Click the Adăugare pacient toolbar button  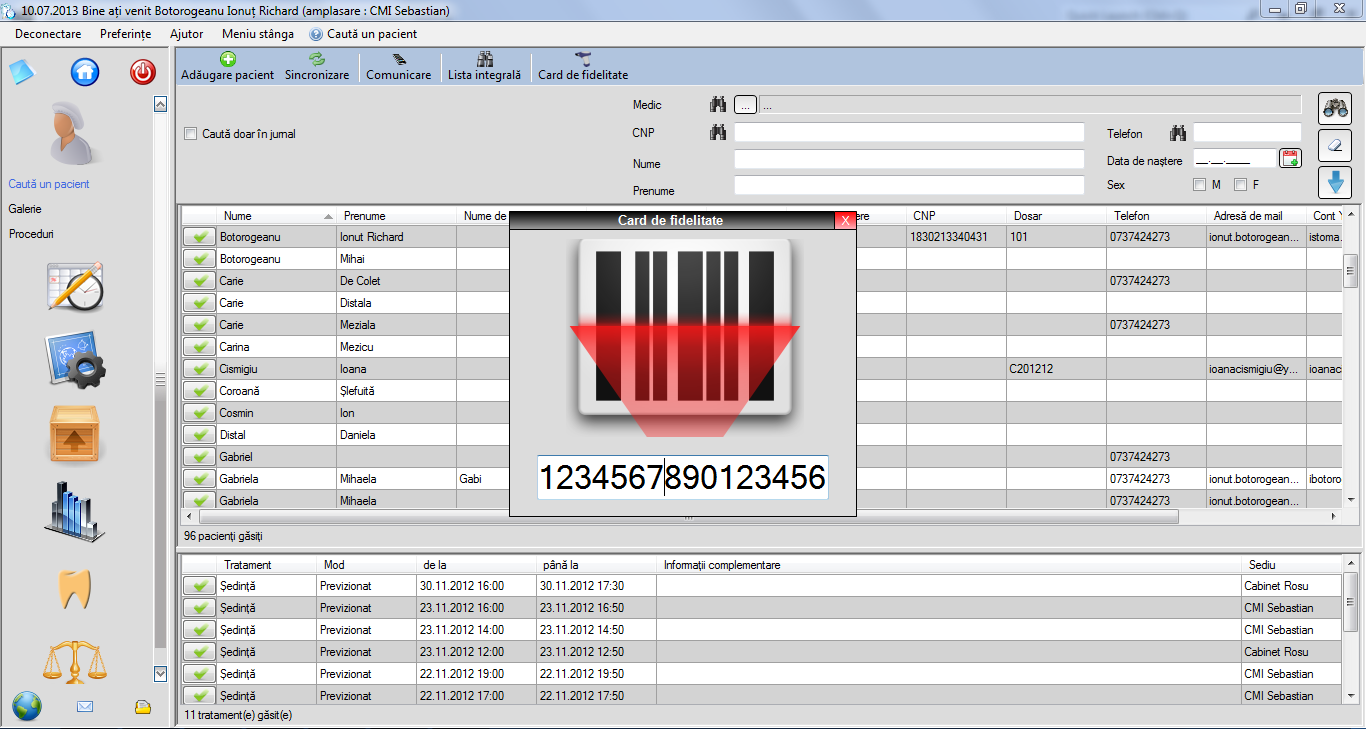tap(227, 67)
